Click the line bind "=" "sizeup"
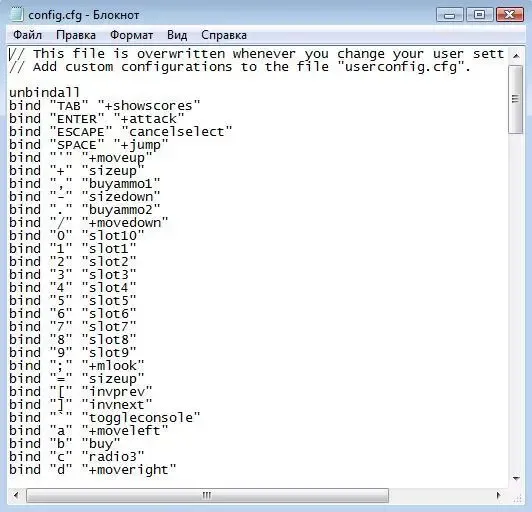 [x=77, y=379]
